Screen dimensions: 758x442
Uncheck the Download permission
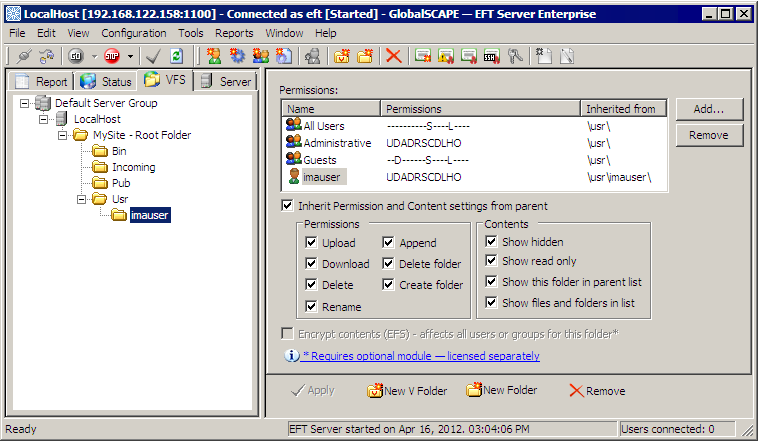pos(311,264)
